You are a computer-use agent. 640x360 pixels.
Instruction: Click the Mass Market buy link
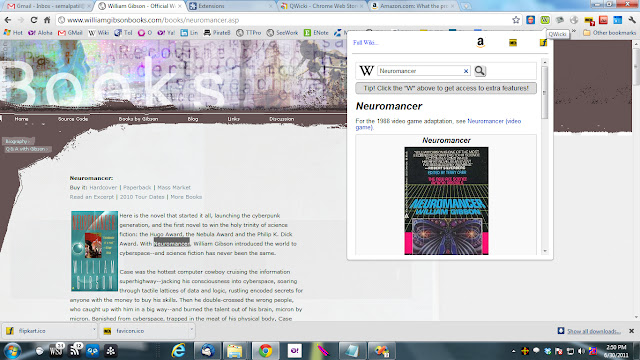point(174,187)
